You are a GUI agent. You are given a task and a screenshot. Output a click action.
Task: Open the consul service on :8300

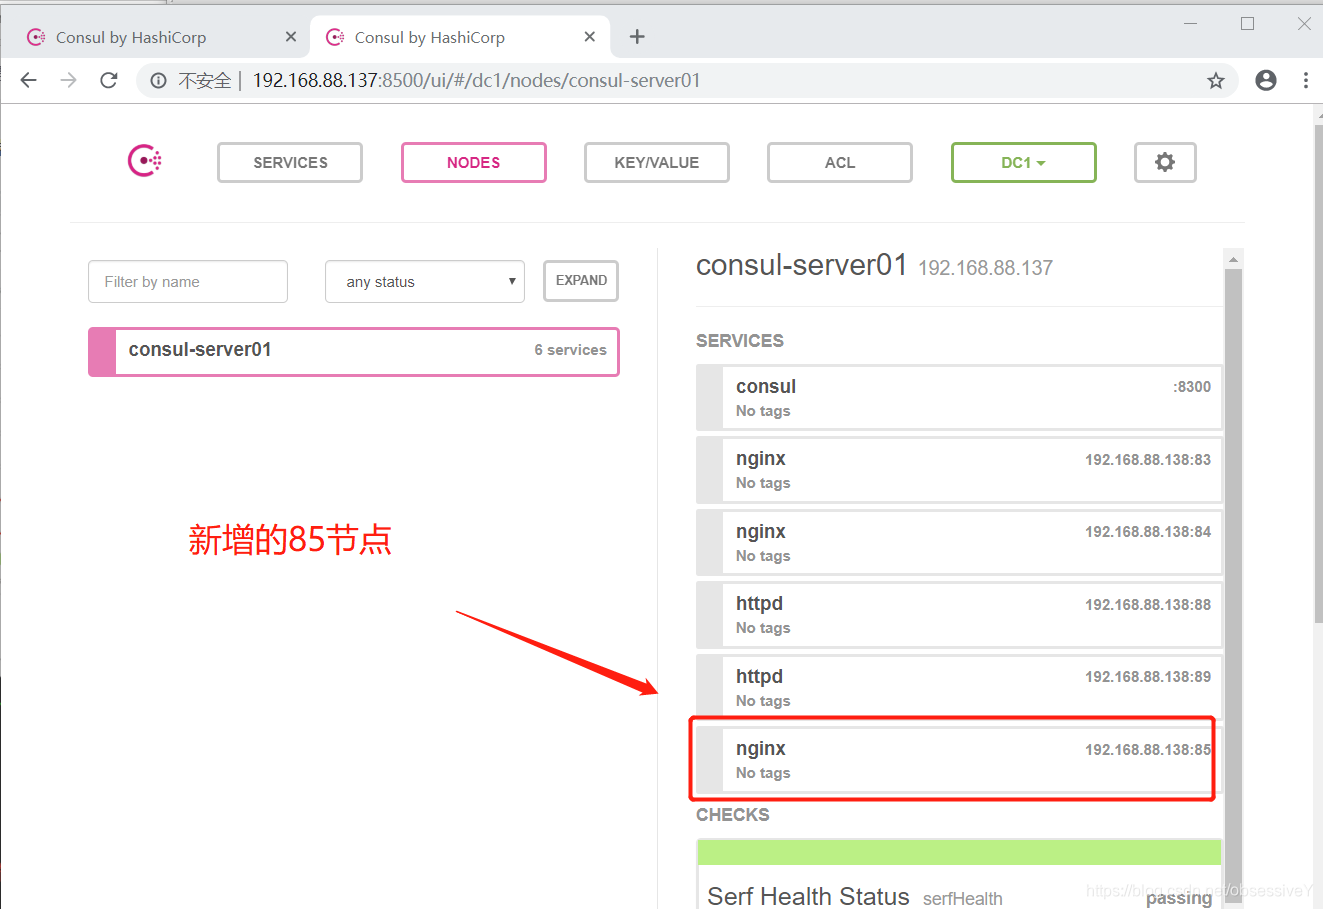click(959, 398)
